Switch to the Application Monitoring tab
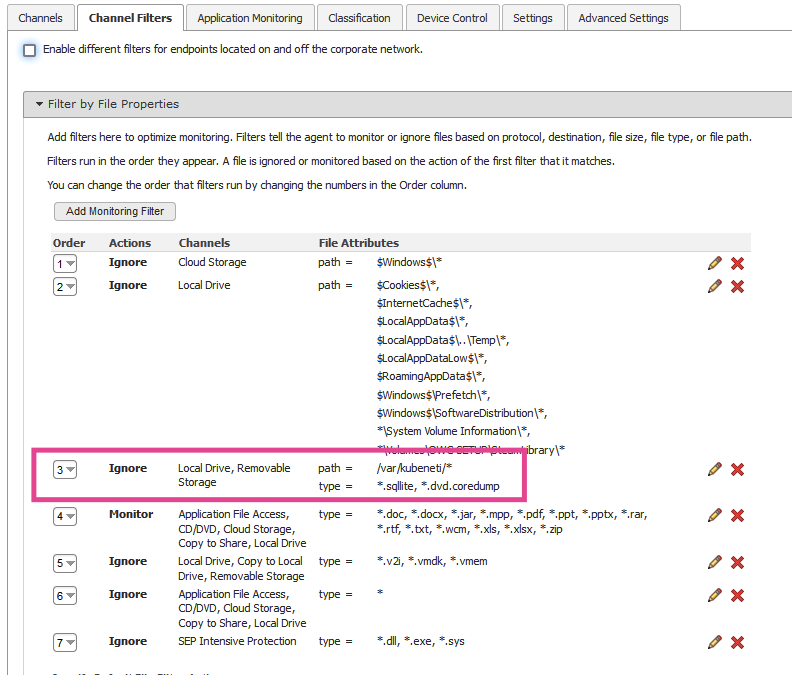 tap(249, 18)
